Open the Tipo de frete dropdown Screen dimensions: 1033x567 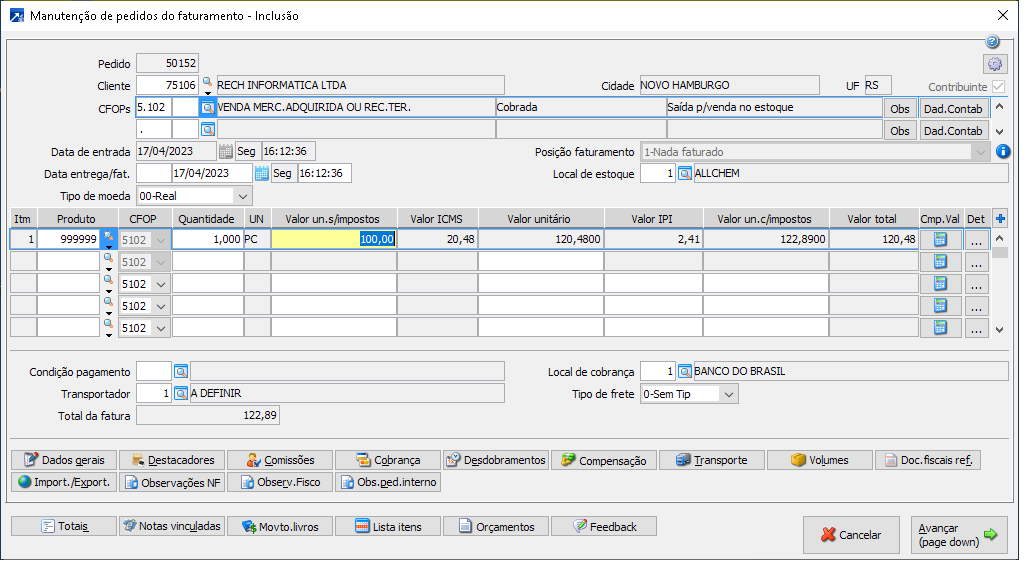coord(728,394)
